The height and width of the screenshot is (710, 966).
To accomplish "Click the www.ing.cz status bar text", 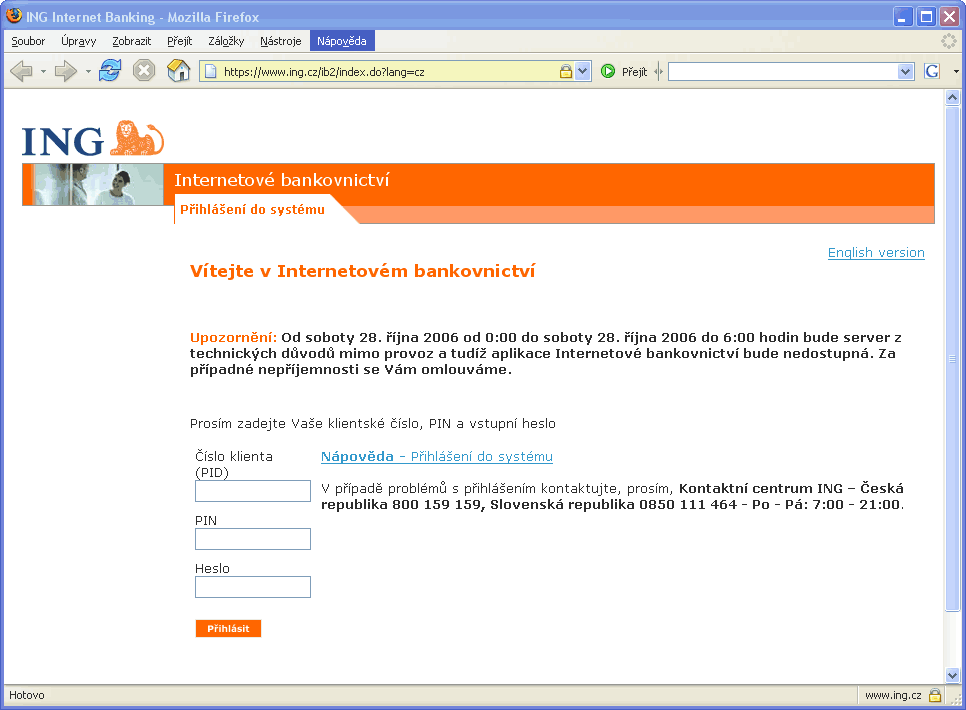I will (x=893, y=695).
